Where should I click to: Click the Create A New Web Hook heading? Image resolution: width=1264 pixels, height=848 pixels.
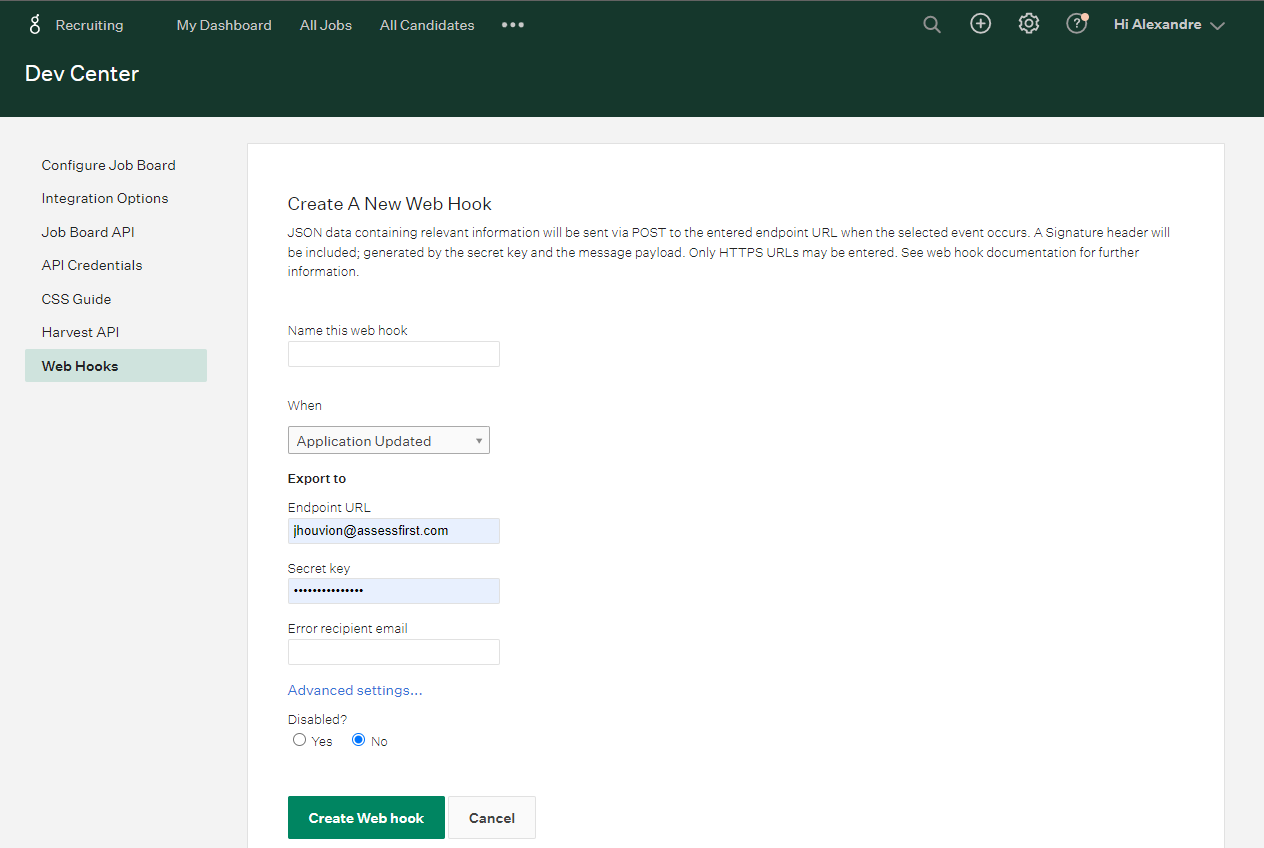[390, 204]
